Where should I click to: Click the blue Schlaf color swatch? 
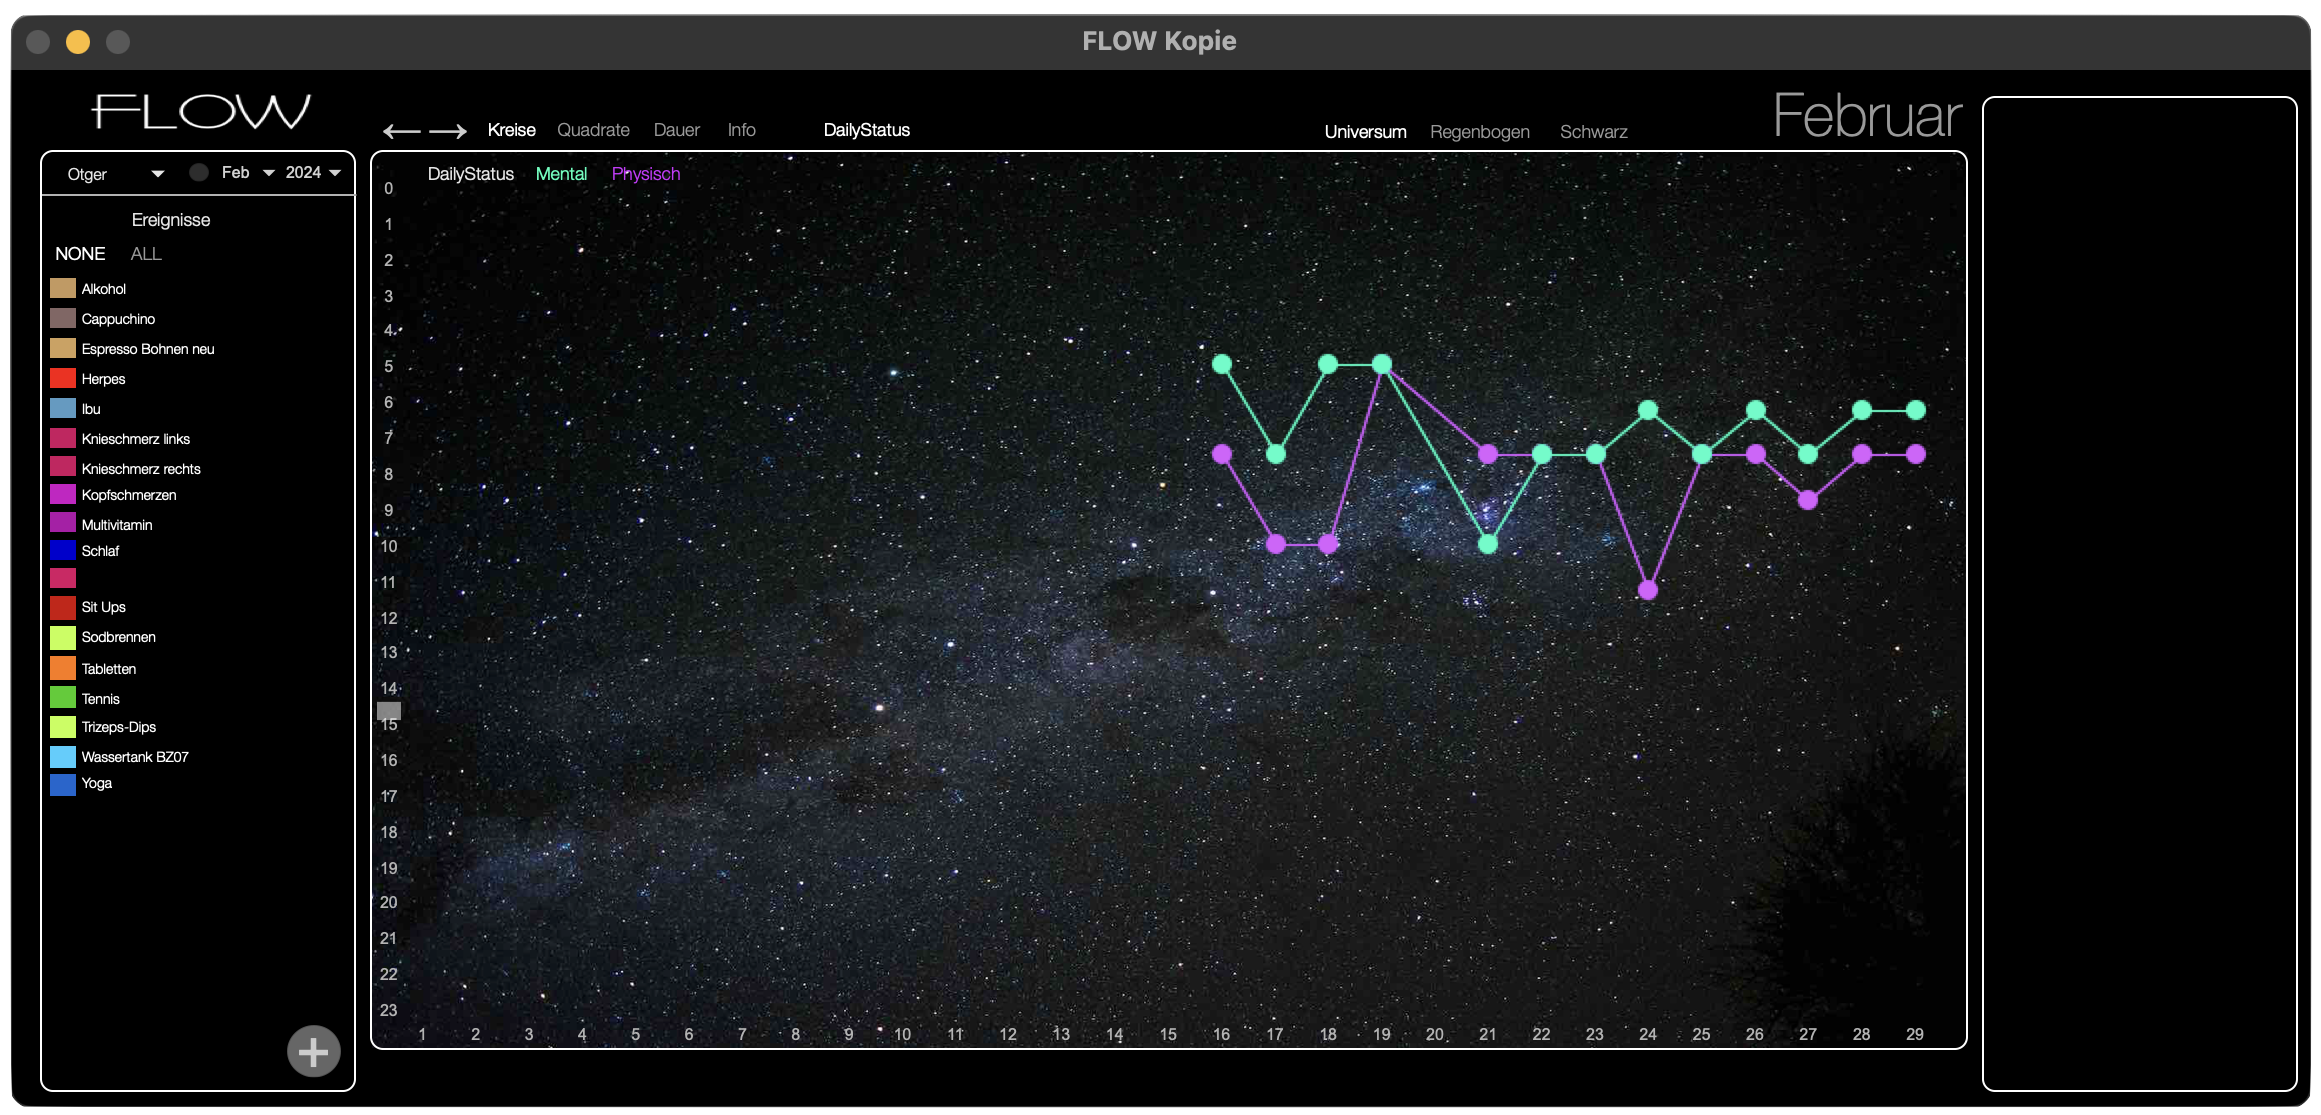tap(63, 550)
